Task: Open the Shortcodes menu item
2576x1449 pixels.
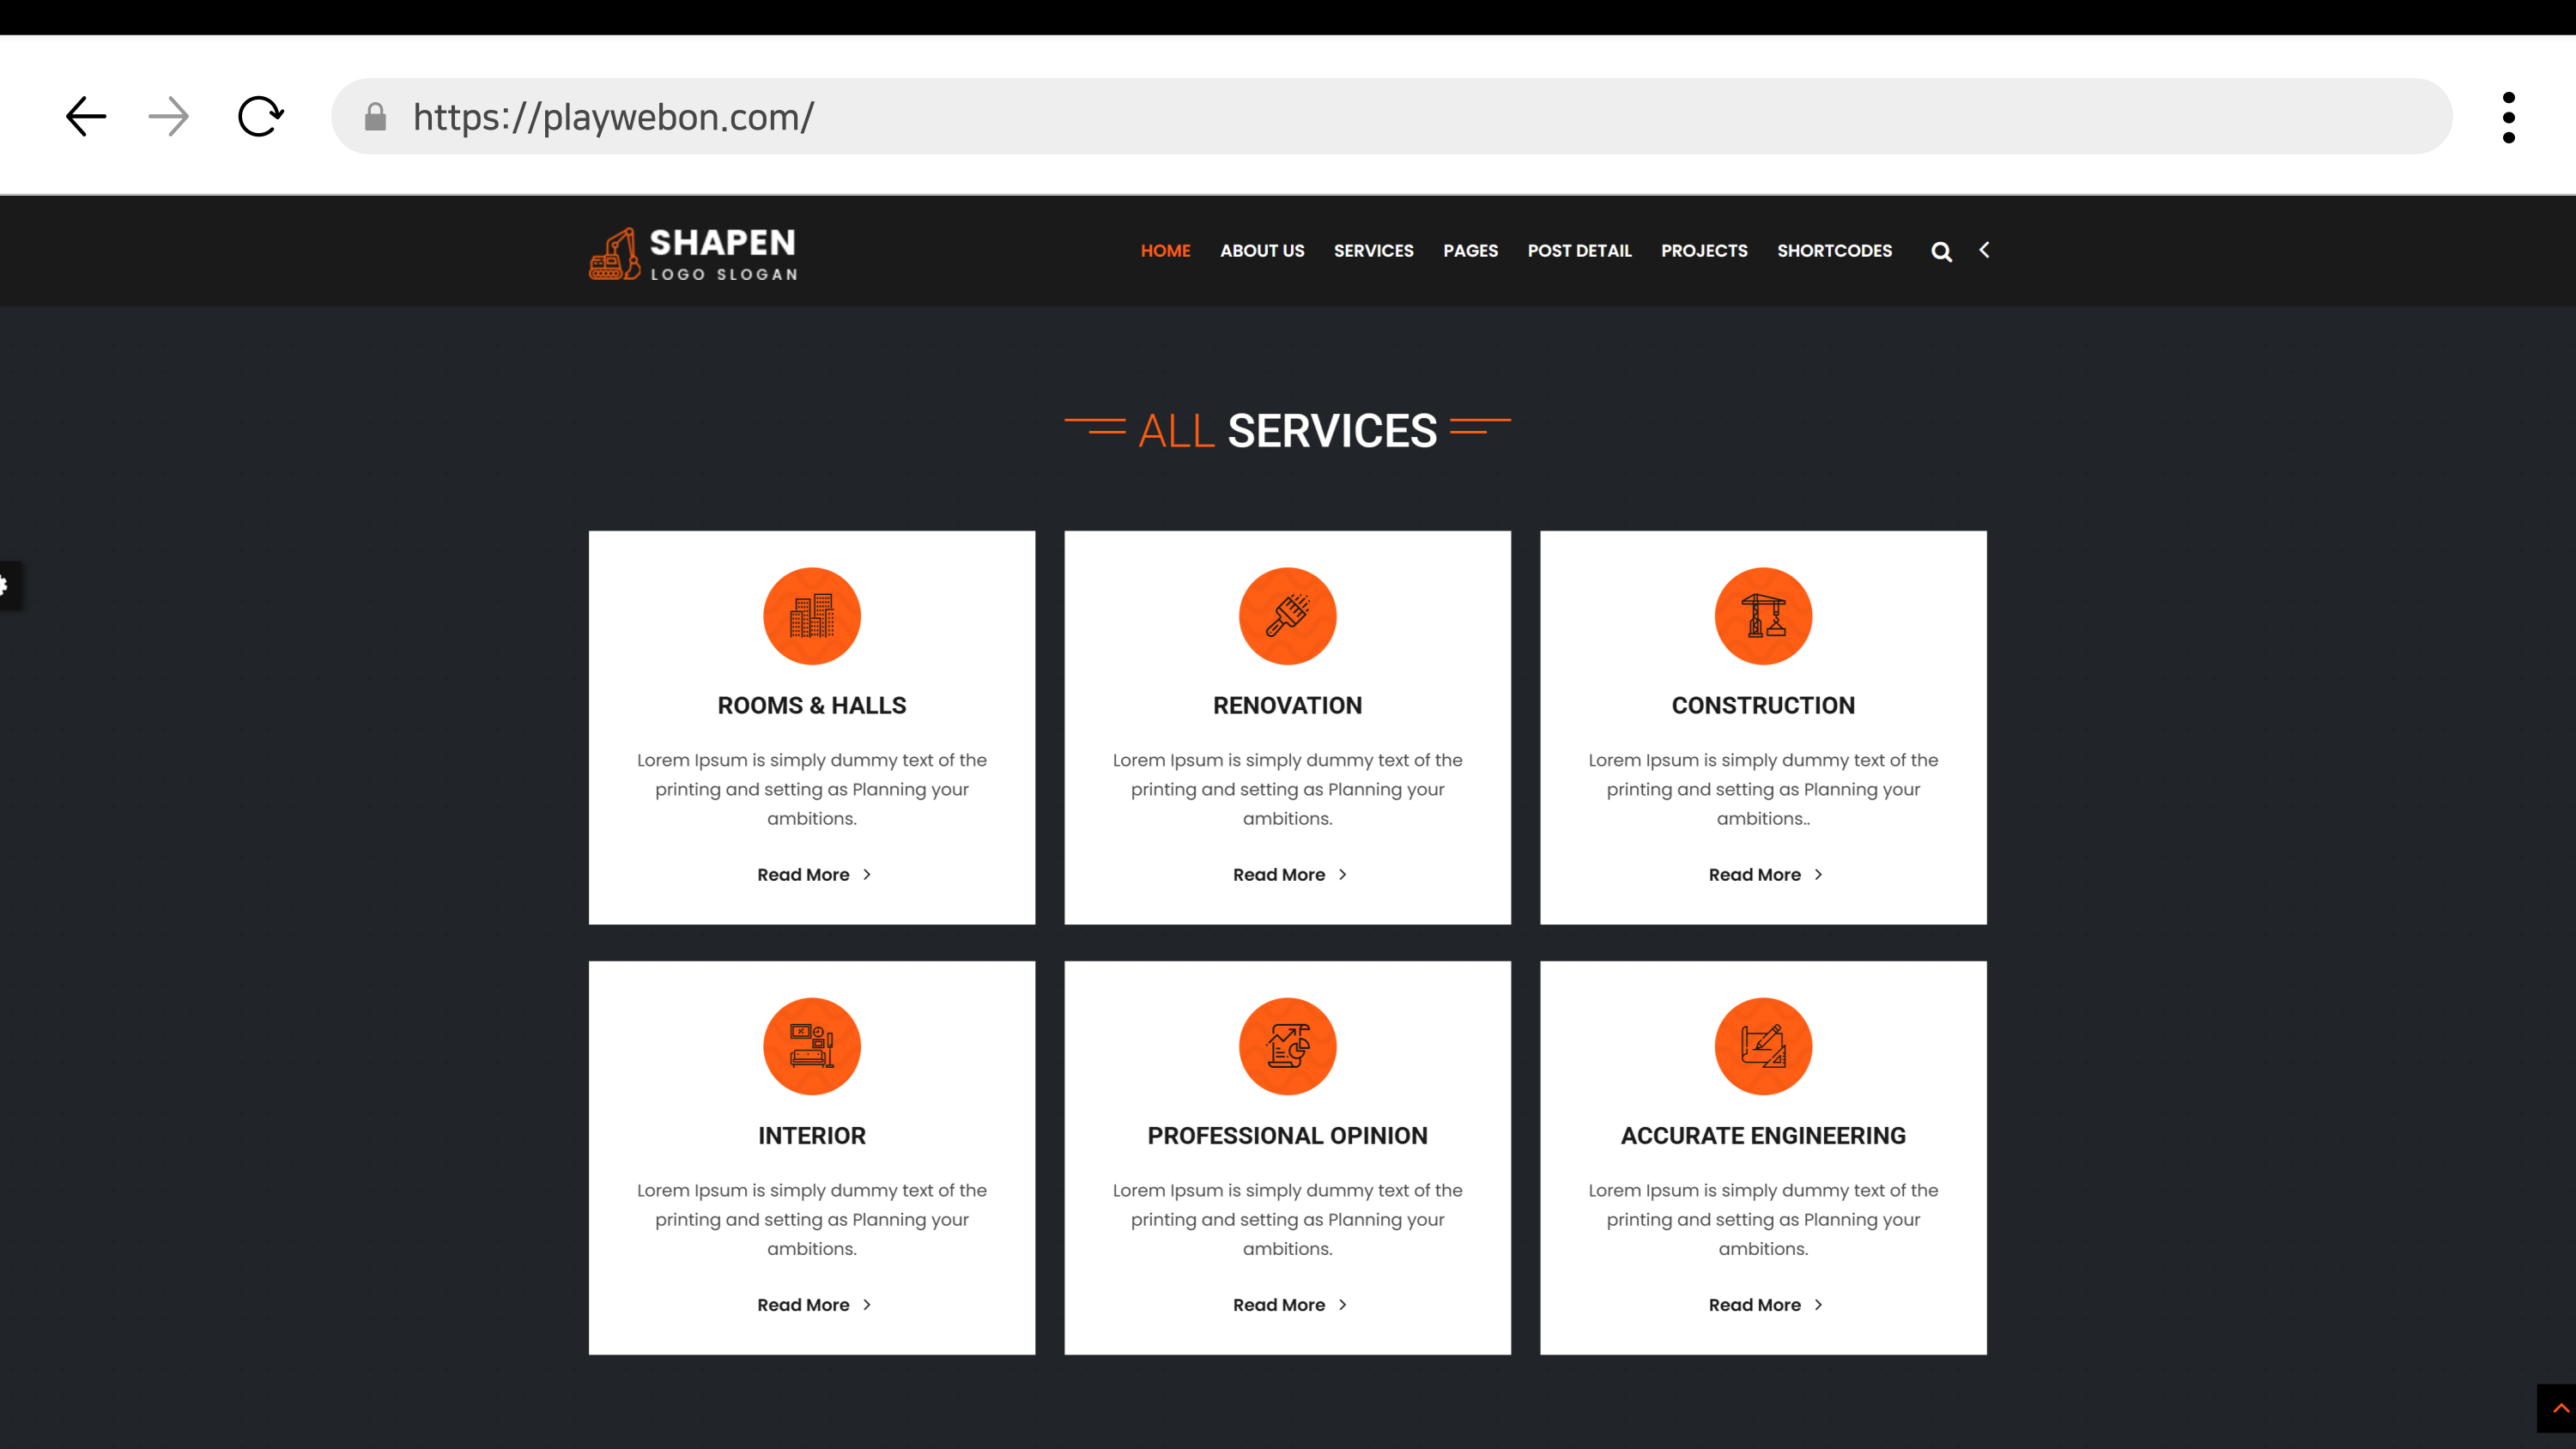Action: 1834,251
